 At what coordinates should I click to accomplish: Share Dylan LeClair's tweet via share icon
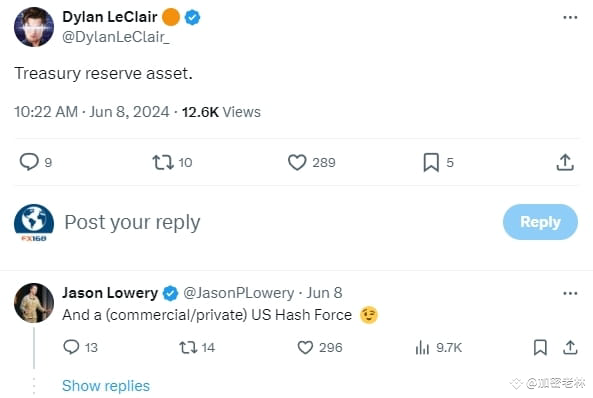[565, 162]
